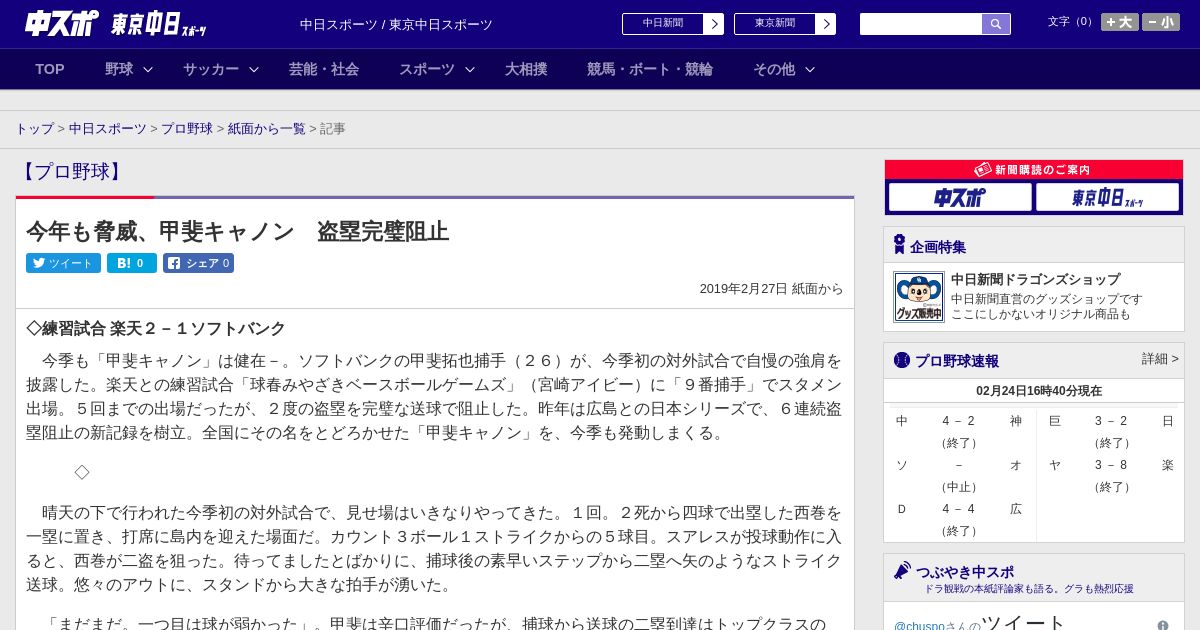
Task: Click the Twitter widget info icon
Action: point(1163,626)
